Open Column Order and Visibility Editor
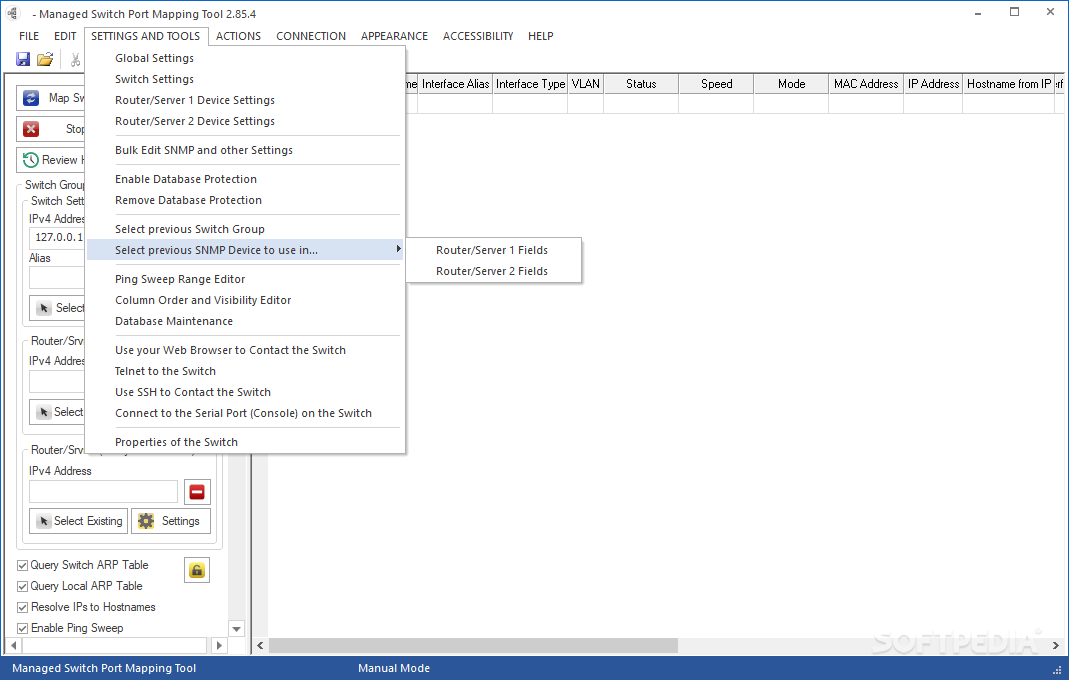The image size is (1069, 680). click(x=245, y=301)
